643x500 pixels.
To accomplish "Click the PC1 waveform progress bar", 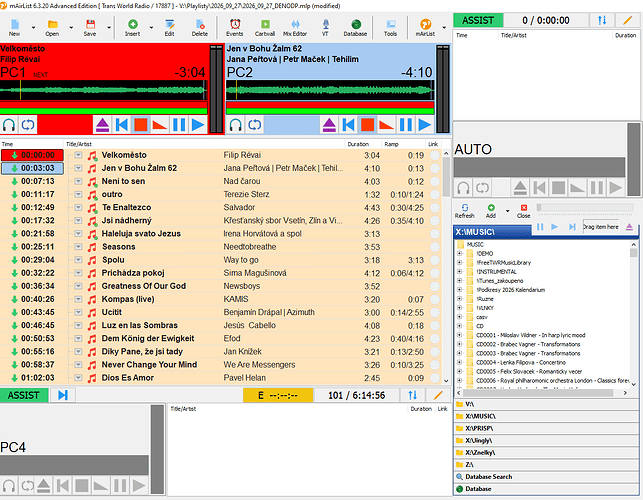I will coord(103,90).
